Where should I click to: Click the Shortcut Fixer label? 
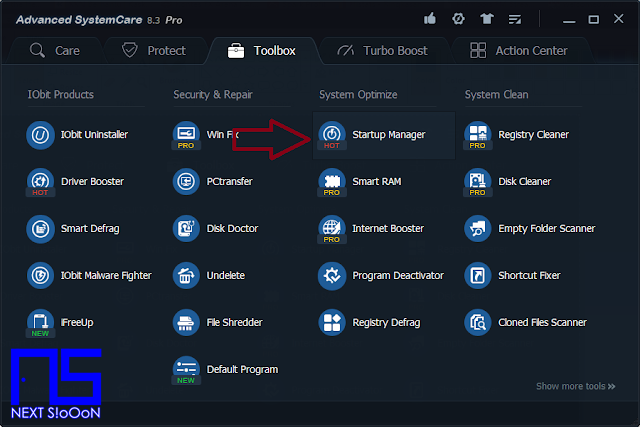click(x=529, y=276)
